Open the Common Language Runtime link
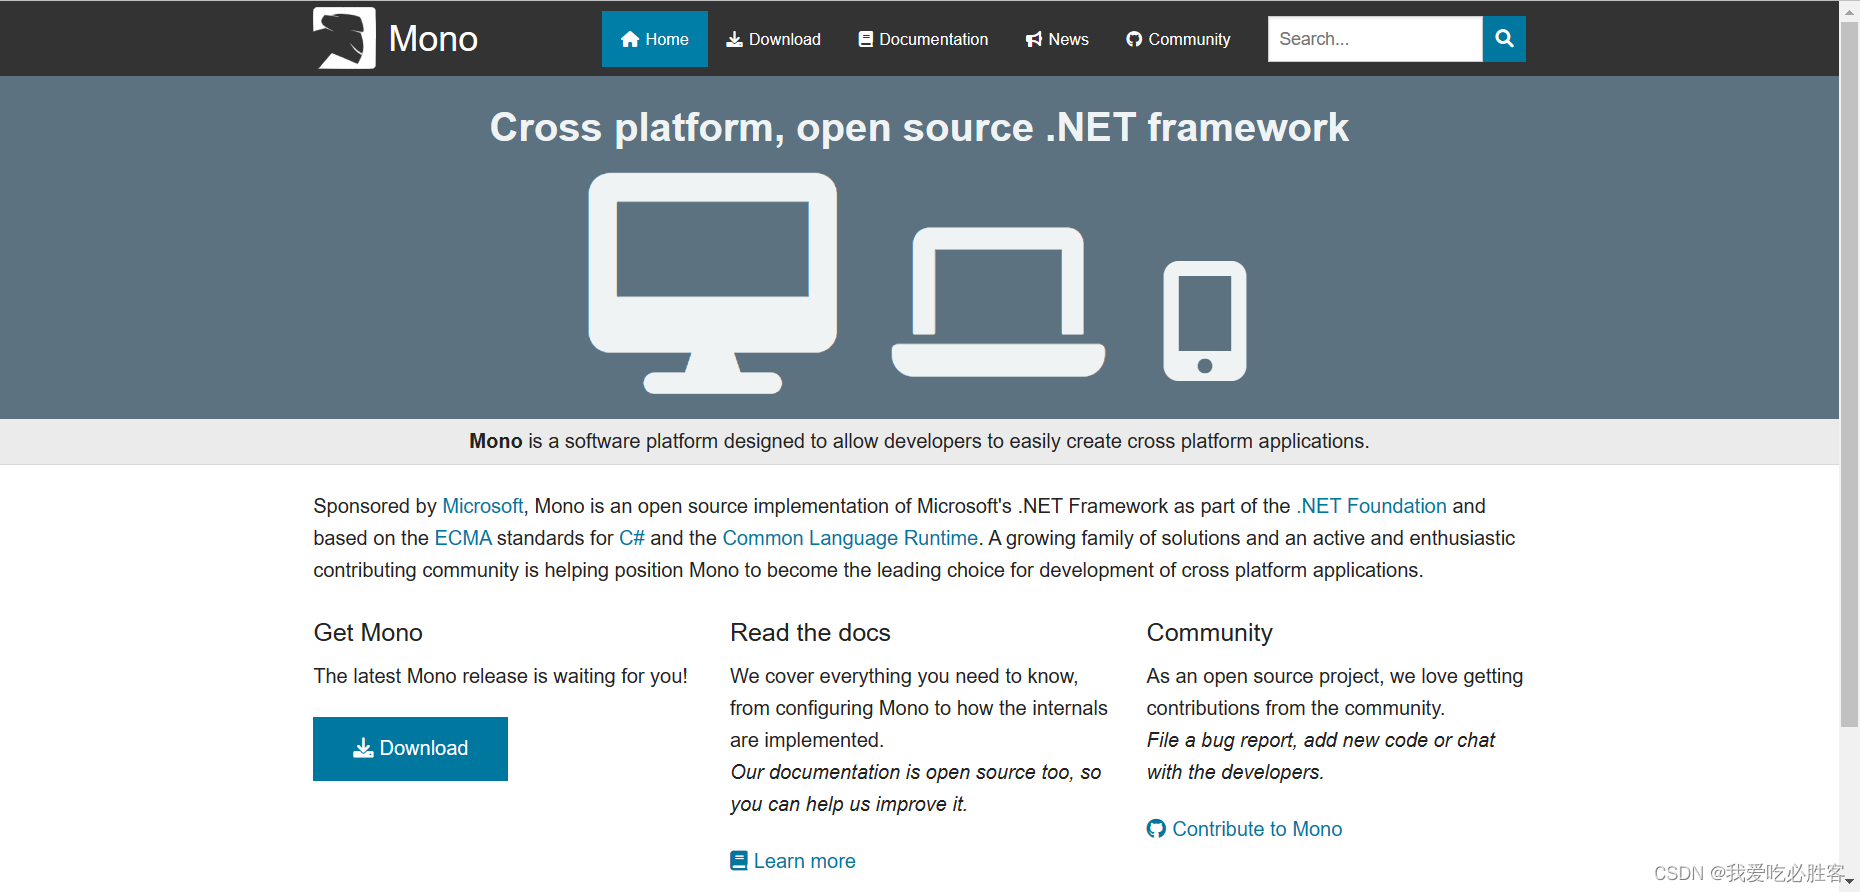 pos(850,538)
